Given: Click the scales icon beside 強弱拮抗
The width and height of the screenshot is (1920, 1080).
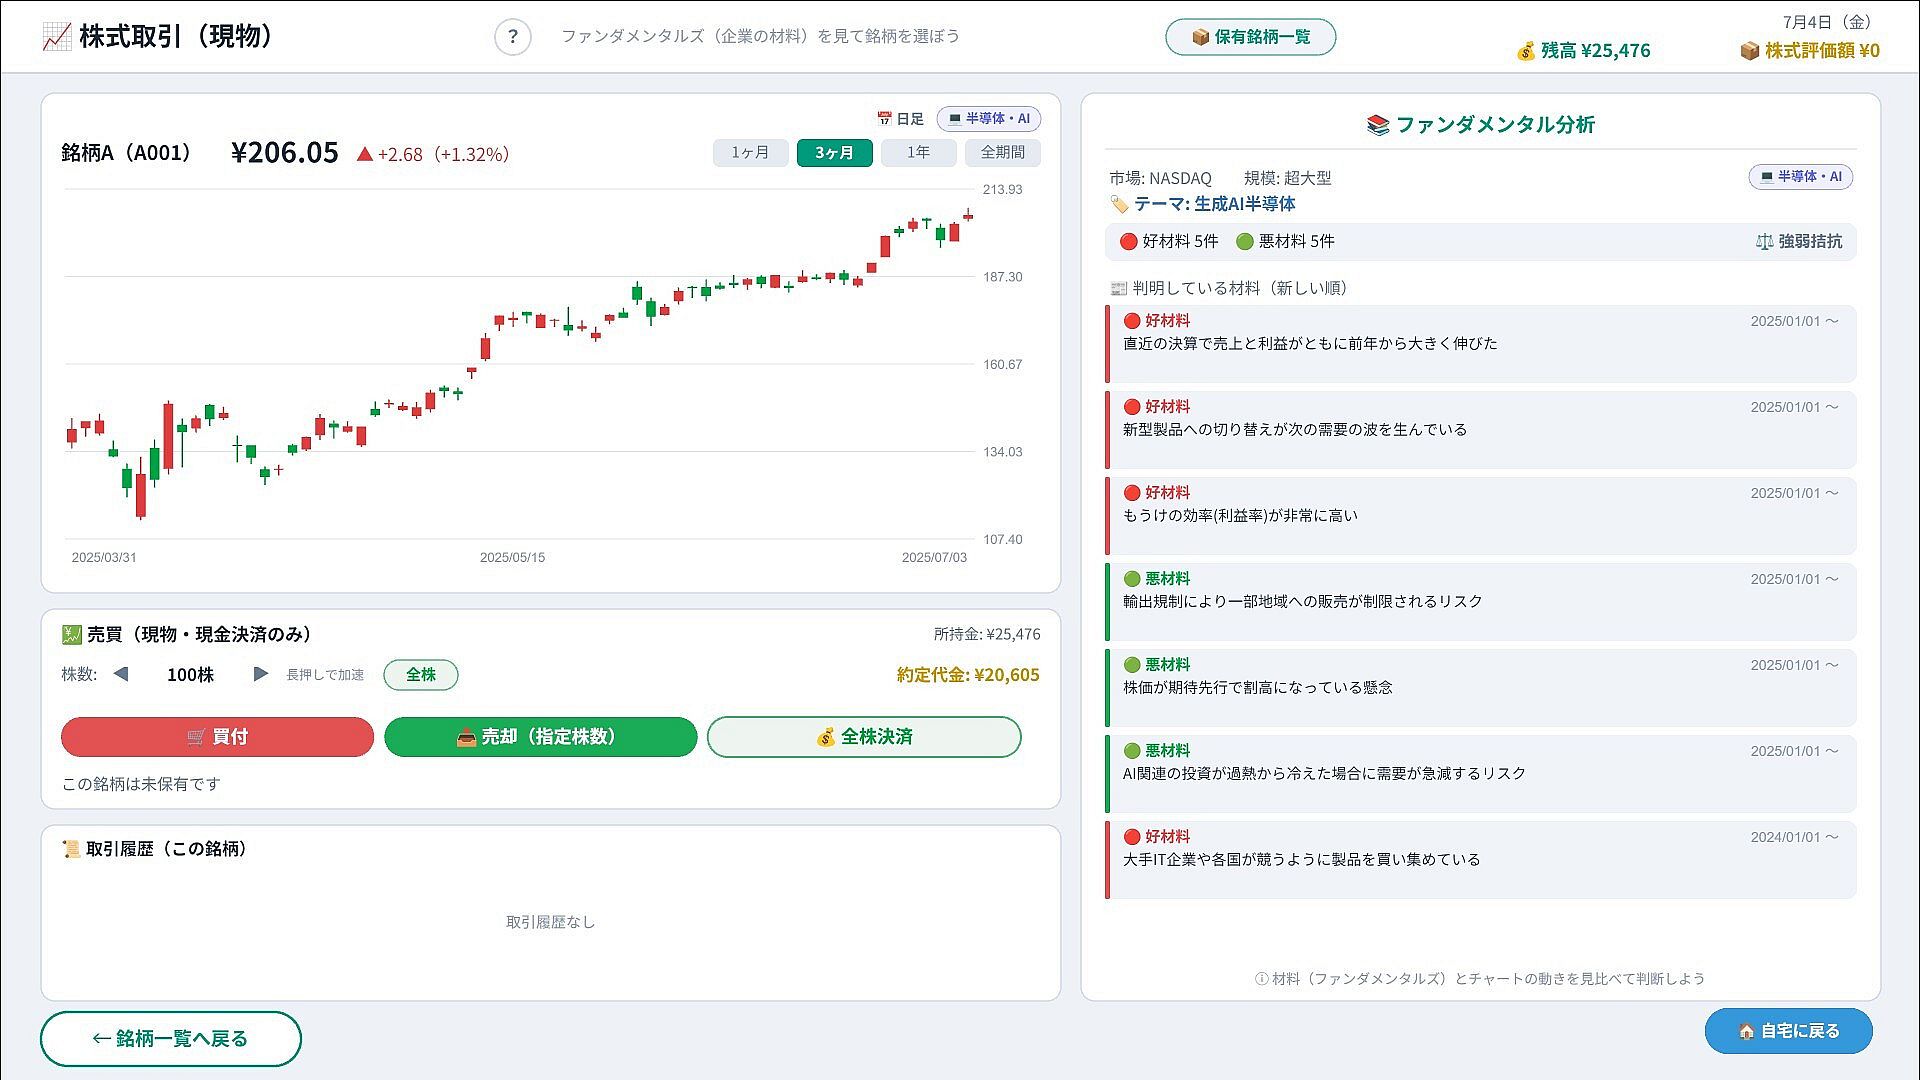Looking at the screenshot, I should click(1765, 242).
